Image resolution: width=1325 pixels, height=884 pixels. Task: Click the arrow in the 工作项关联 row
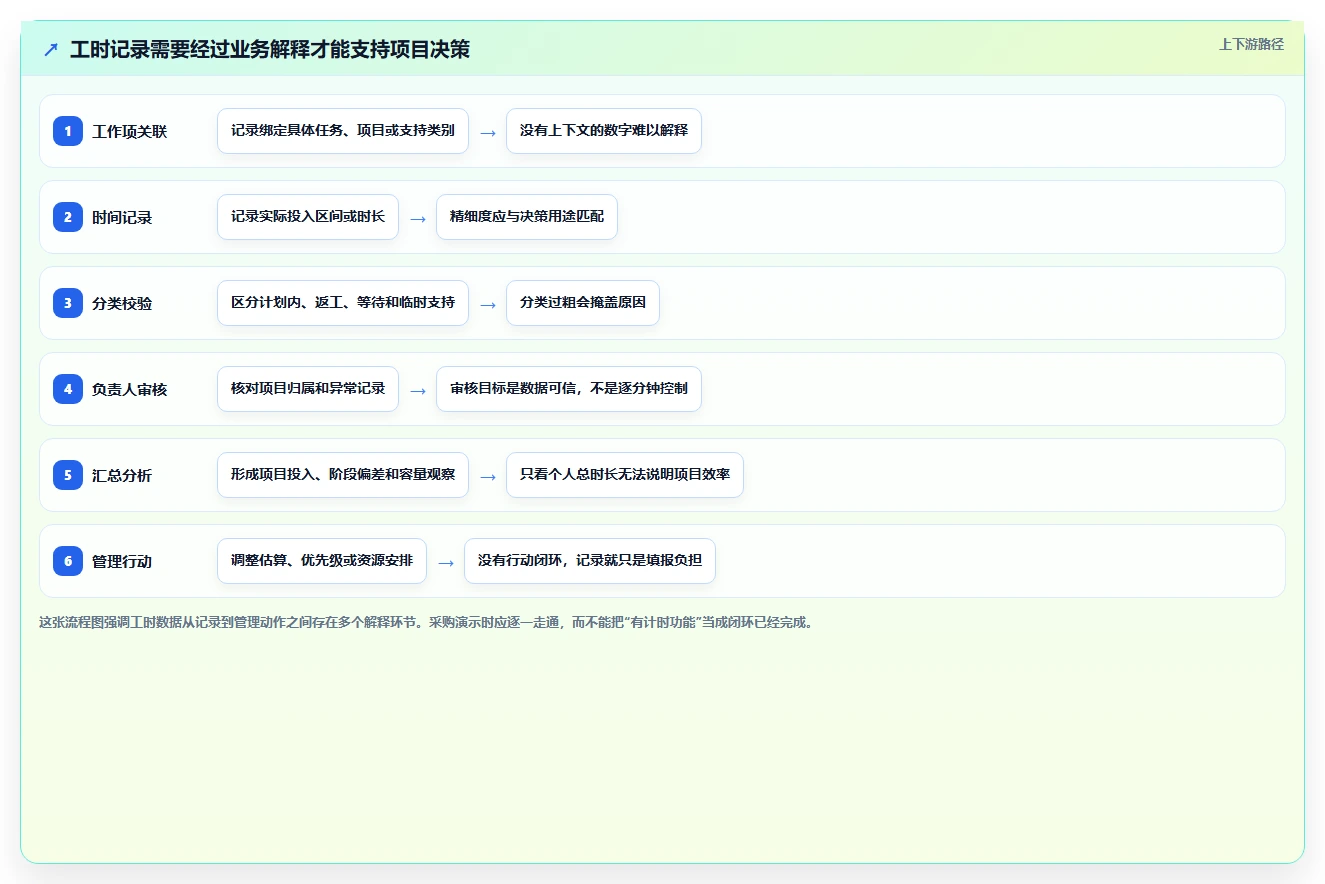(x=488, y=132)
